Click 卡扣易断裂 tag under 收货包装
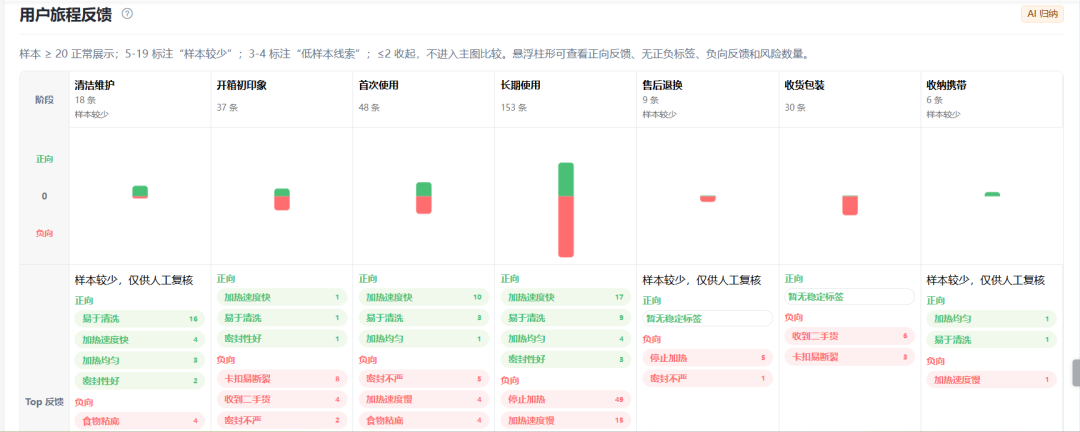 [x=849, y=356]
